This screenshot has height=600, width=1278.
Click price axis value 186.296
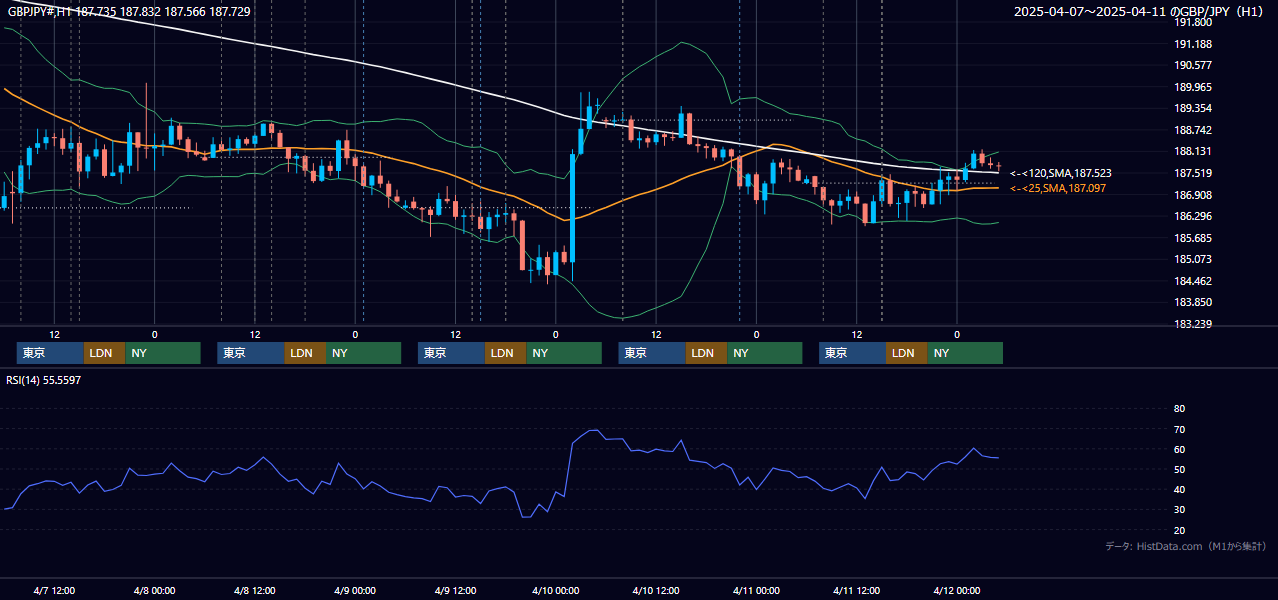(x=1193, y=216)
